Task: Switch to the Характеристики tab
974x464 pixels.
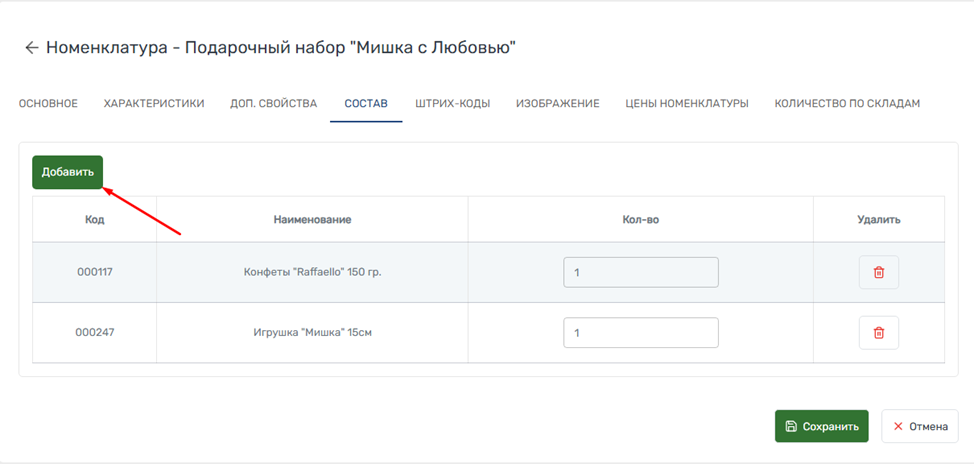Action: (154, 104)
